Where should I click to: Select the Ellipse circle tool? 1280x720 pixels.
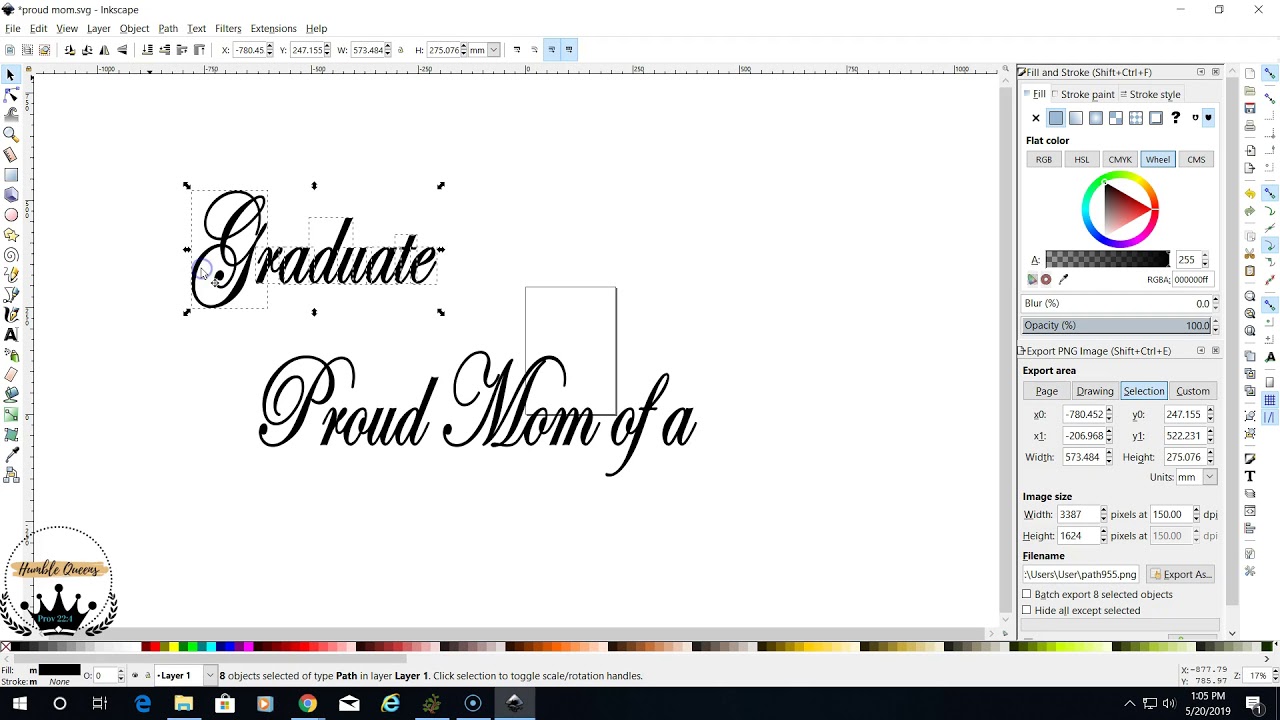(11, 215)
